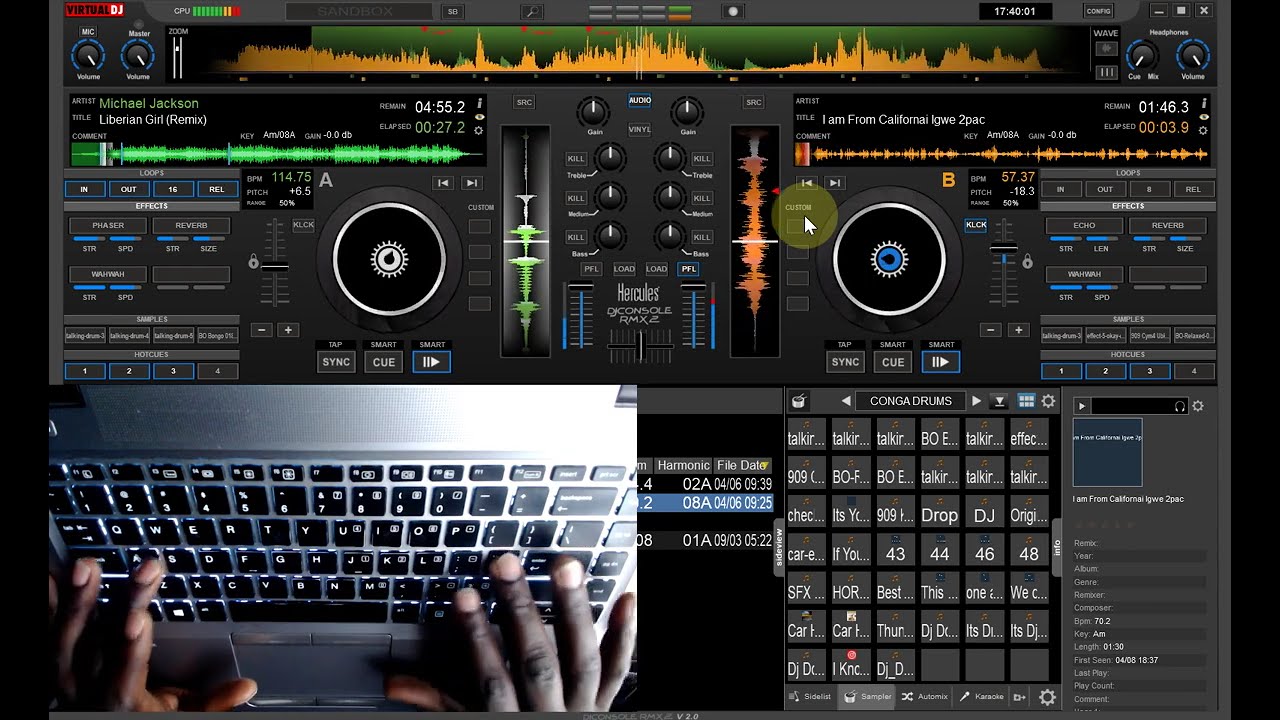This screenshot has height=720, width=1280.
Task: Switch to the Karaoke tab
Action: point(982,696)
